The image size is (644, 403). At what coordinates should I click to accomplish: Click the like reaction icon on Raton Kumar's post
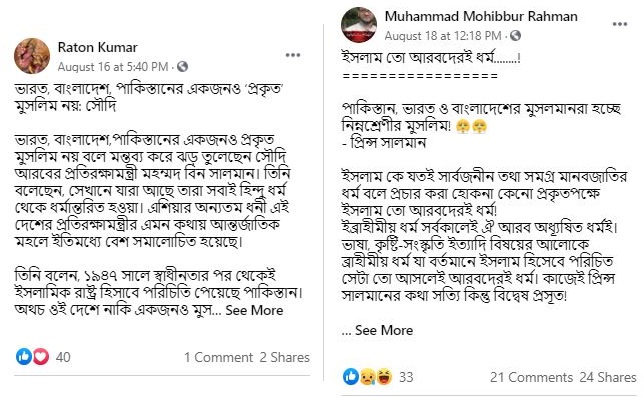24,356
